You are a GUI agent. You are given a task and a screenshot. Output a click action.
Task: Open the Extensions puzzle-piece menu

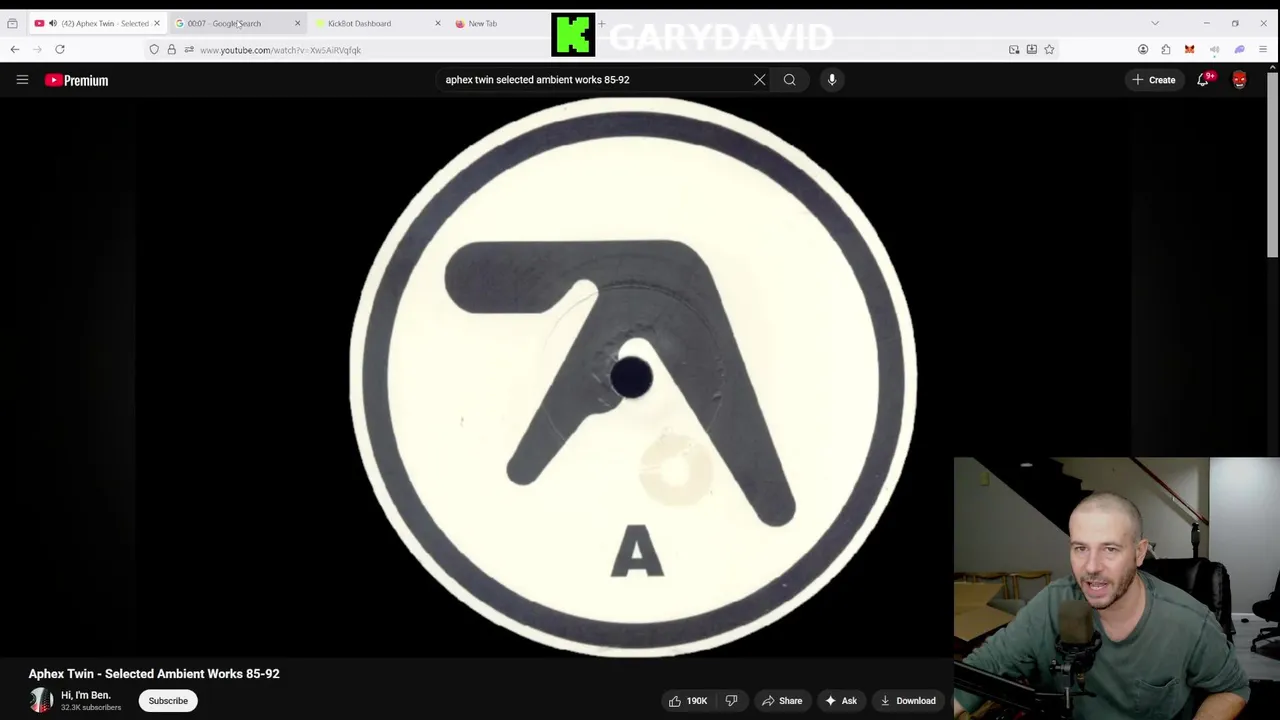click(x=1166, y=49)
